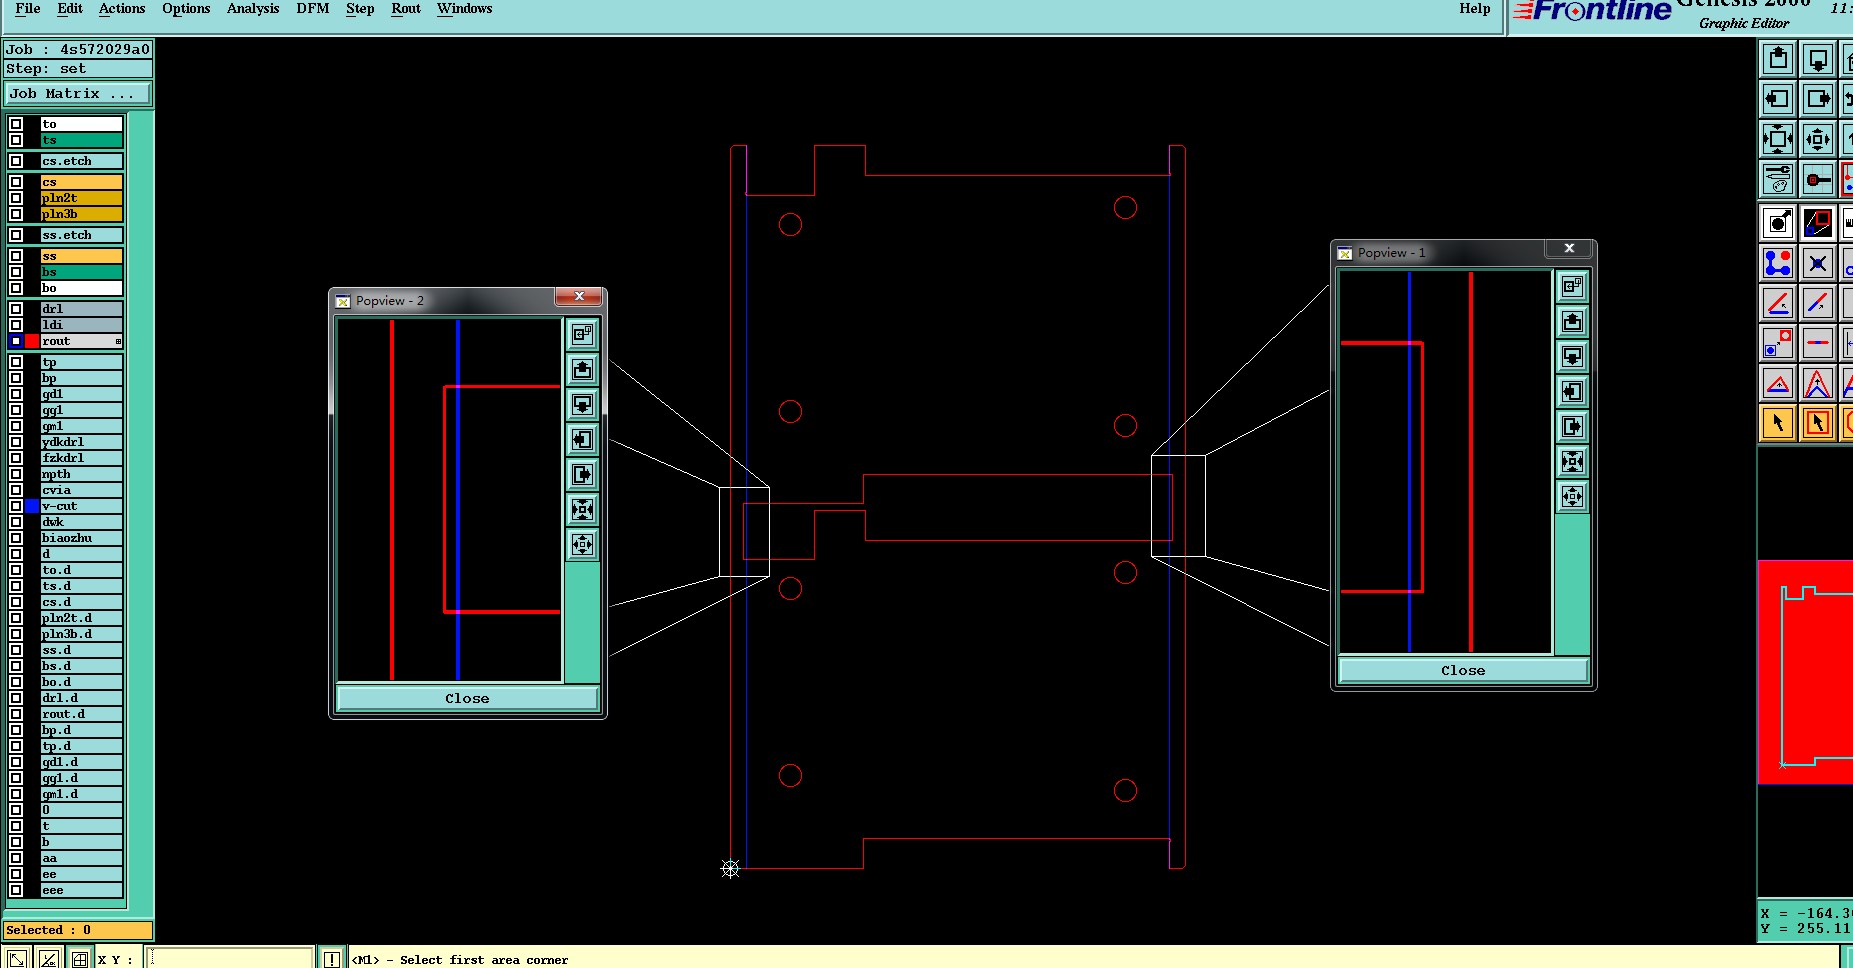Screen dimensions: 1853x968
Task: Select the pln3b.d layer row
Action: [x=82, y=634]
